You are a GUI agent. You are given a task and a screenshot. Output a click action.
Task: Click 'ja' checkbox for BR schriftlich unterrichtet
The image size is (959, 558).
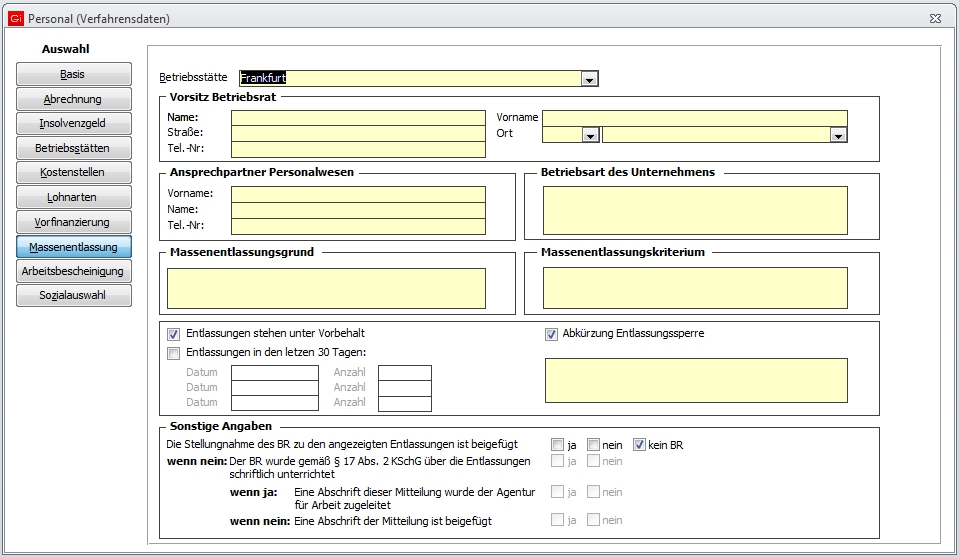pos(557,461)
